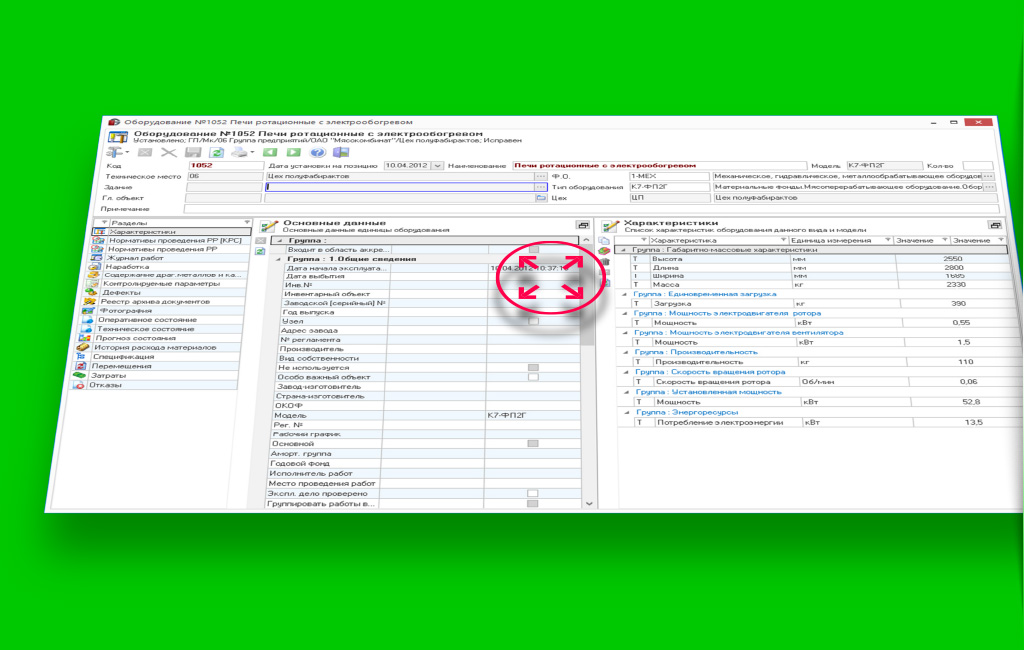Go to previous record with left arrow
Image resolution: width=1024 pixels, height=650 pixels.
click(x=270, y=152)
